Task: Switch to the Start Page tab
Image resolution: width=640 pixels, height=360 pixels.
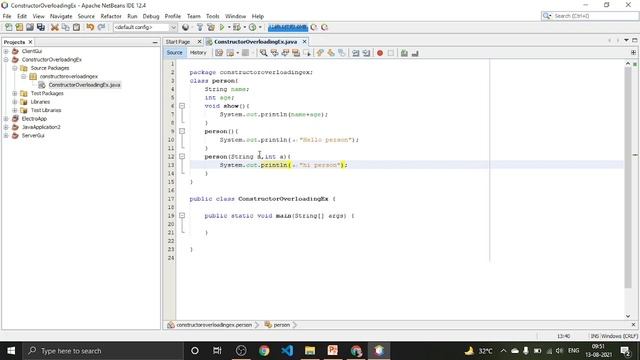Action: point(178,42)
